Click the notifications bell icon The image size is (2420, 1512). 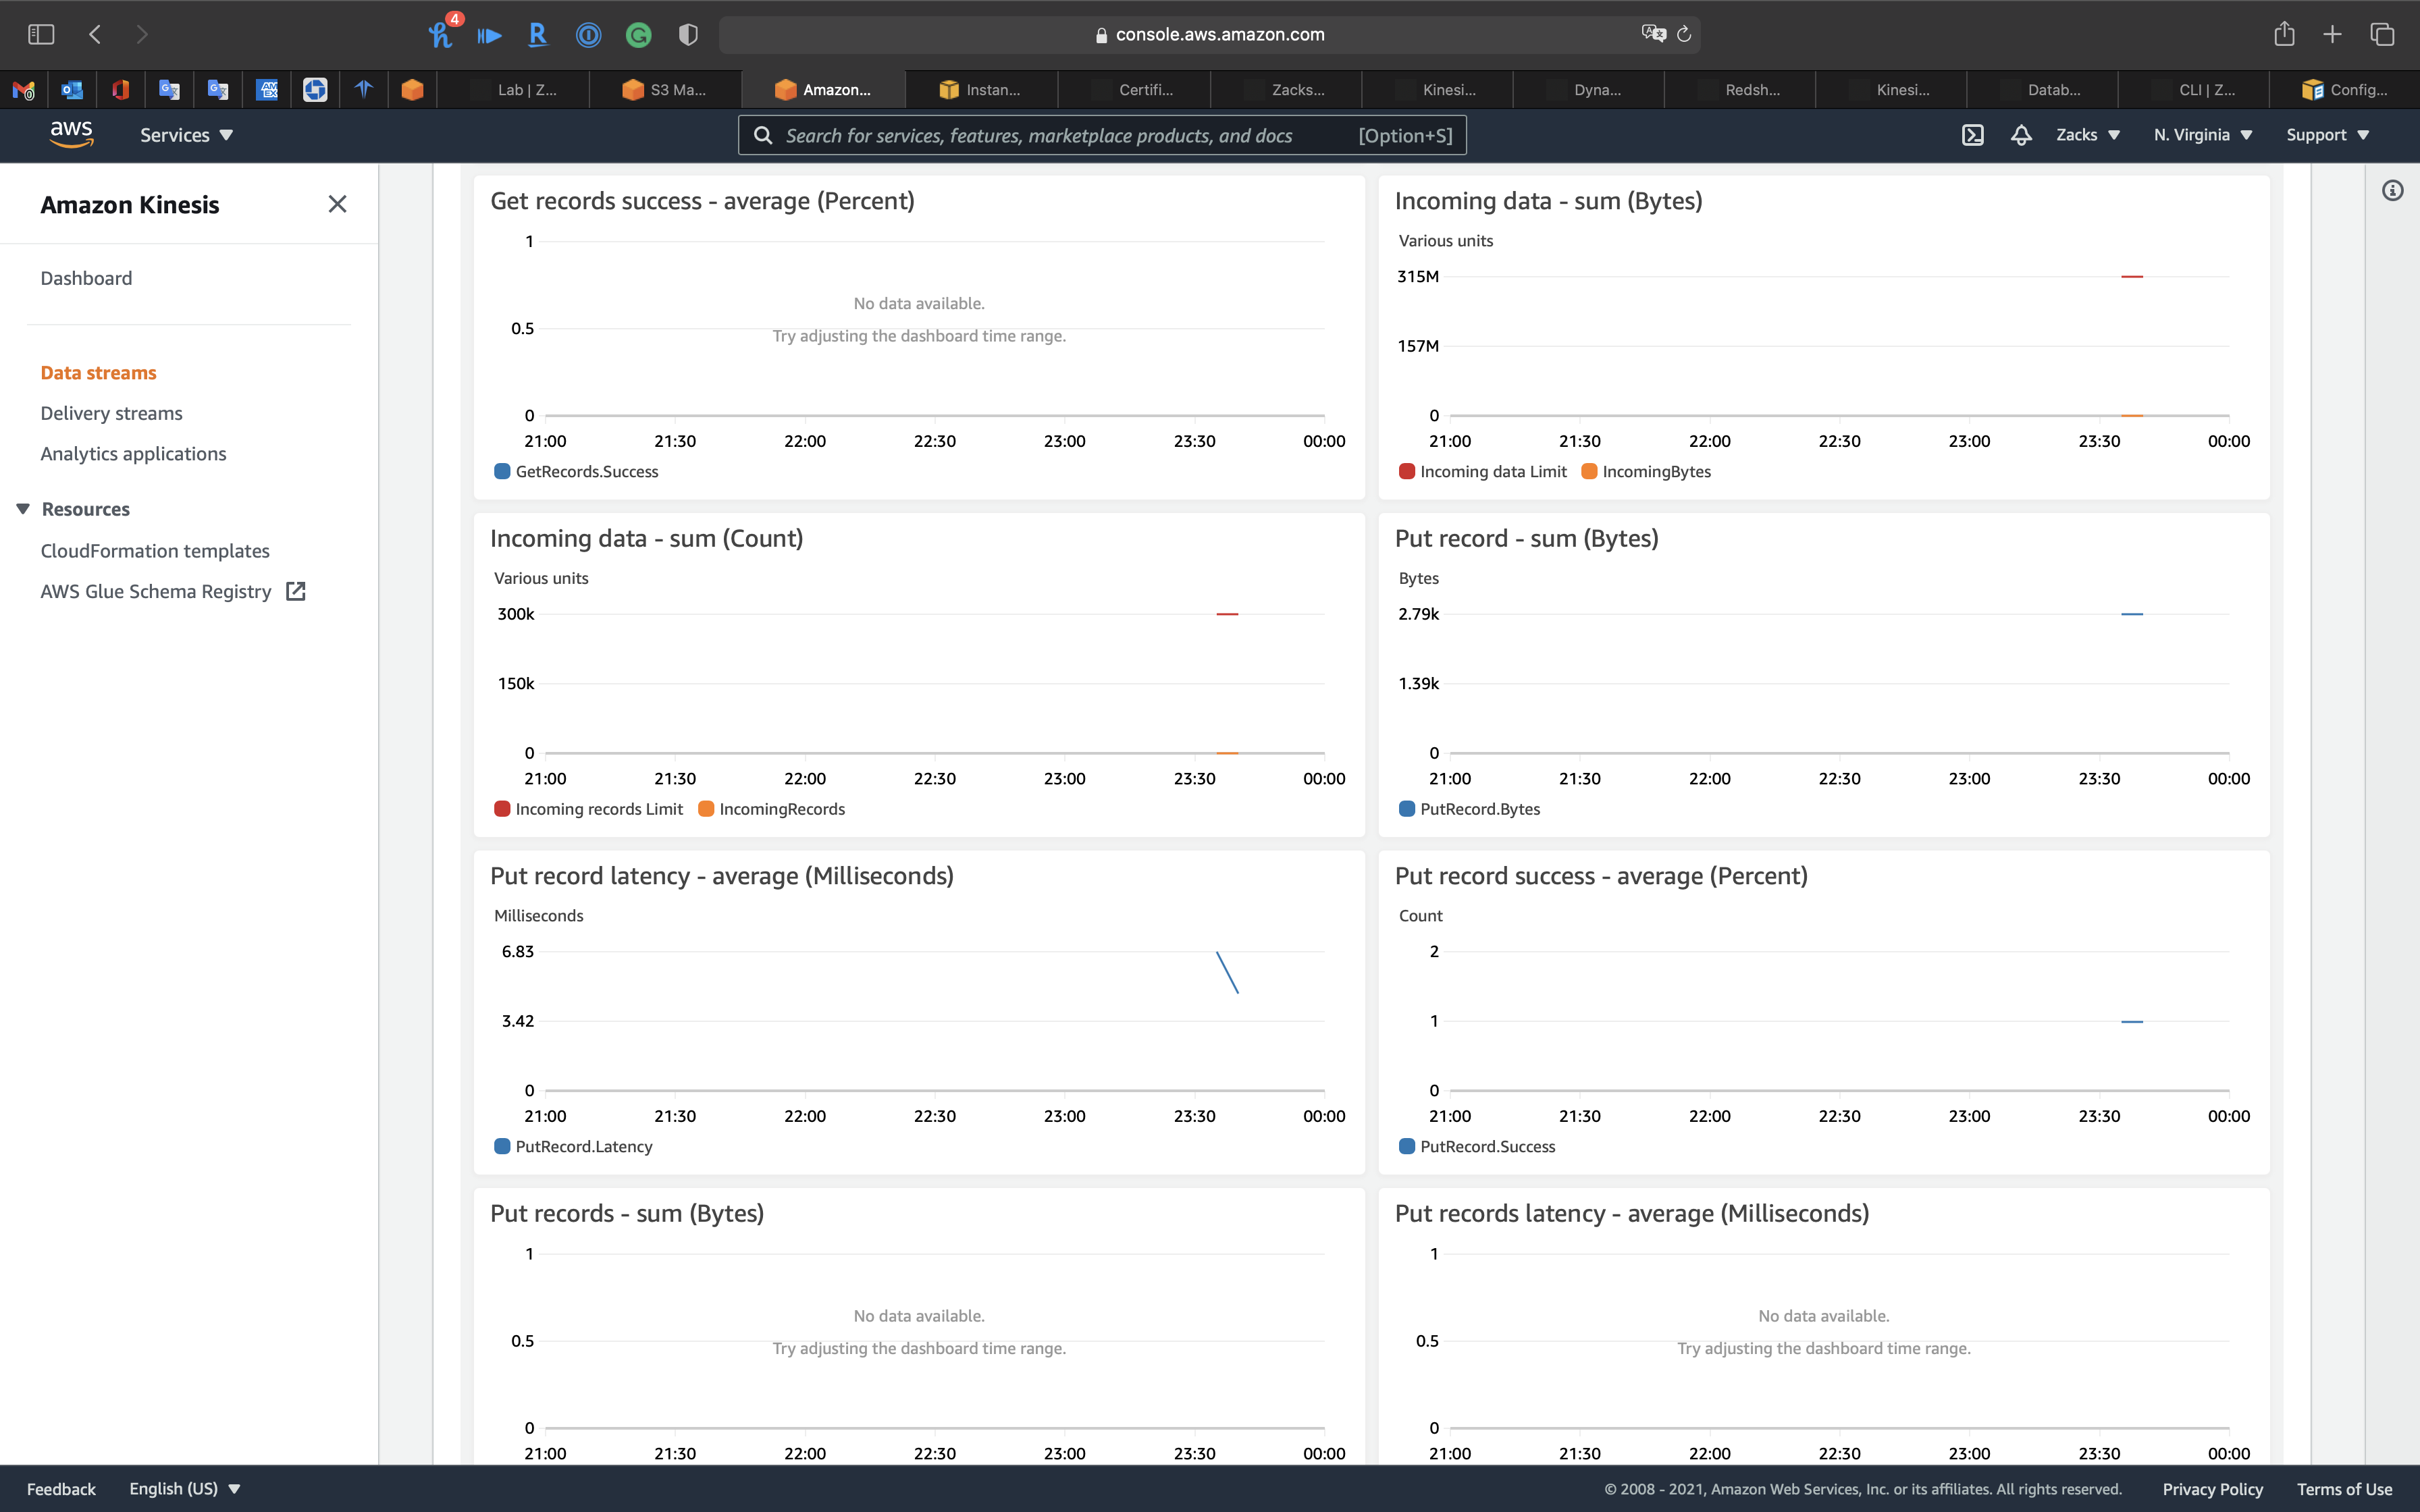[2021, 135]
